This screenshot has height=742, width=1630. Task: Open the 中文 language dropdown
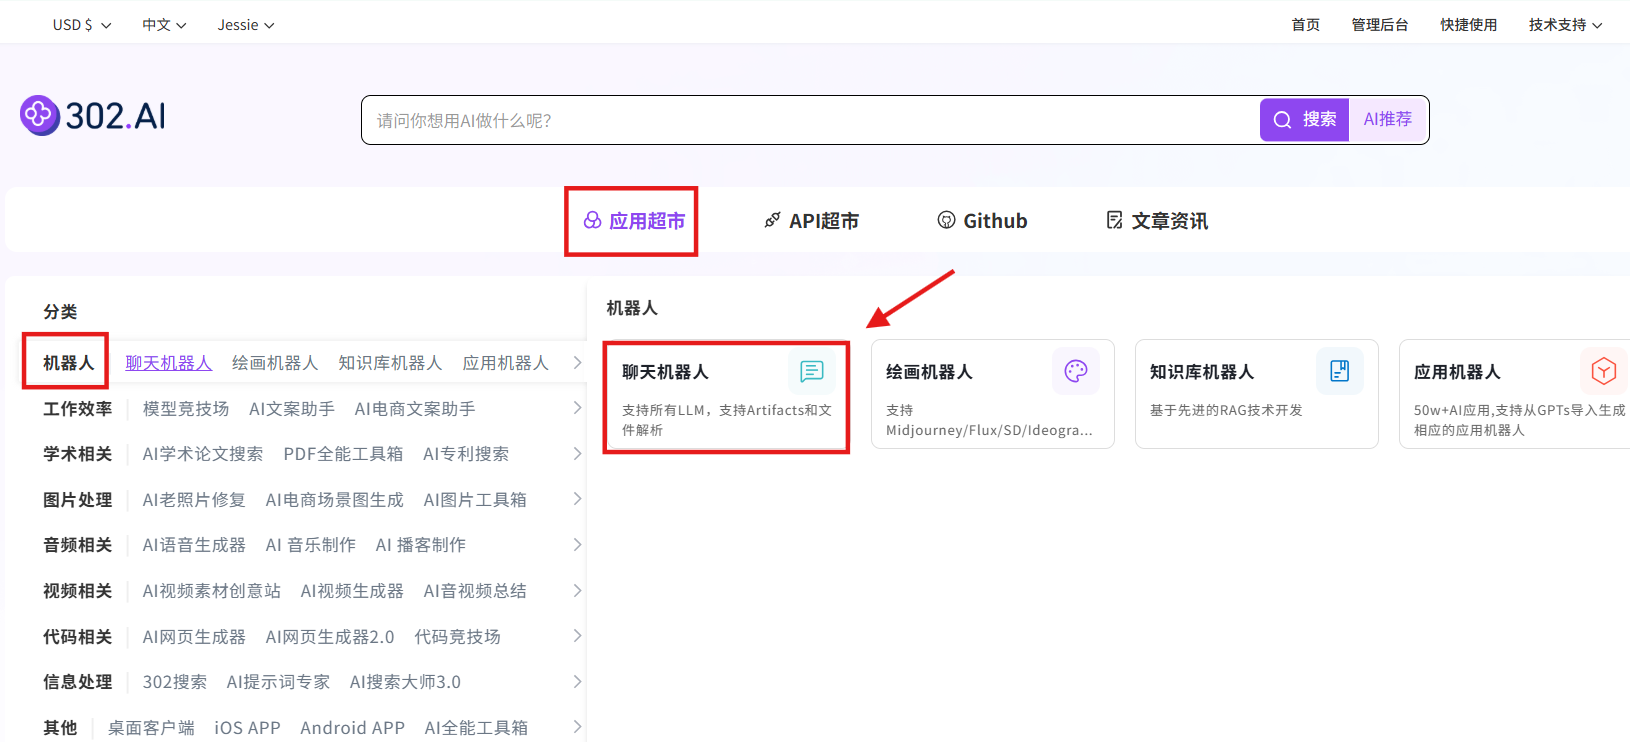point(164,25)
